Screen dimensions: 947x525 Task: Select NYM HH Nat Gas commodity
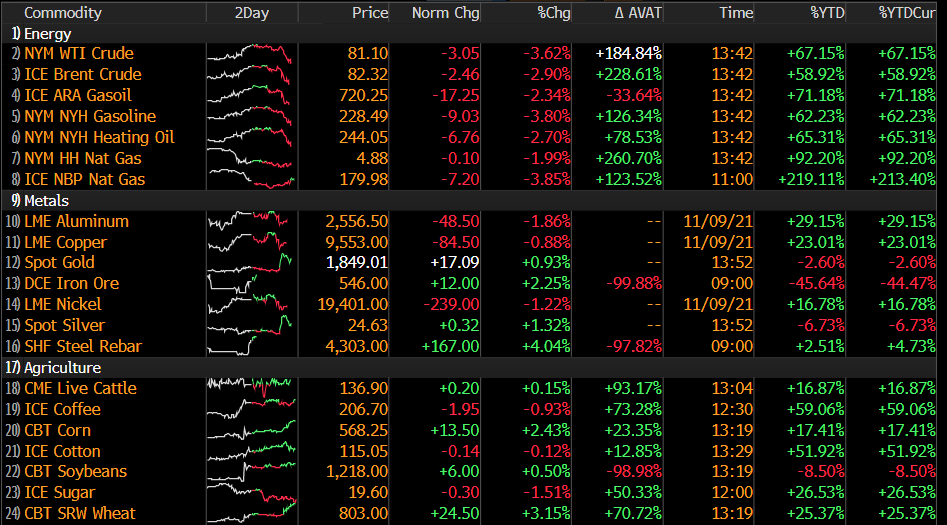[x=83, y=159]
